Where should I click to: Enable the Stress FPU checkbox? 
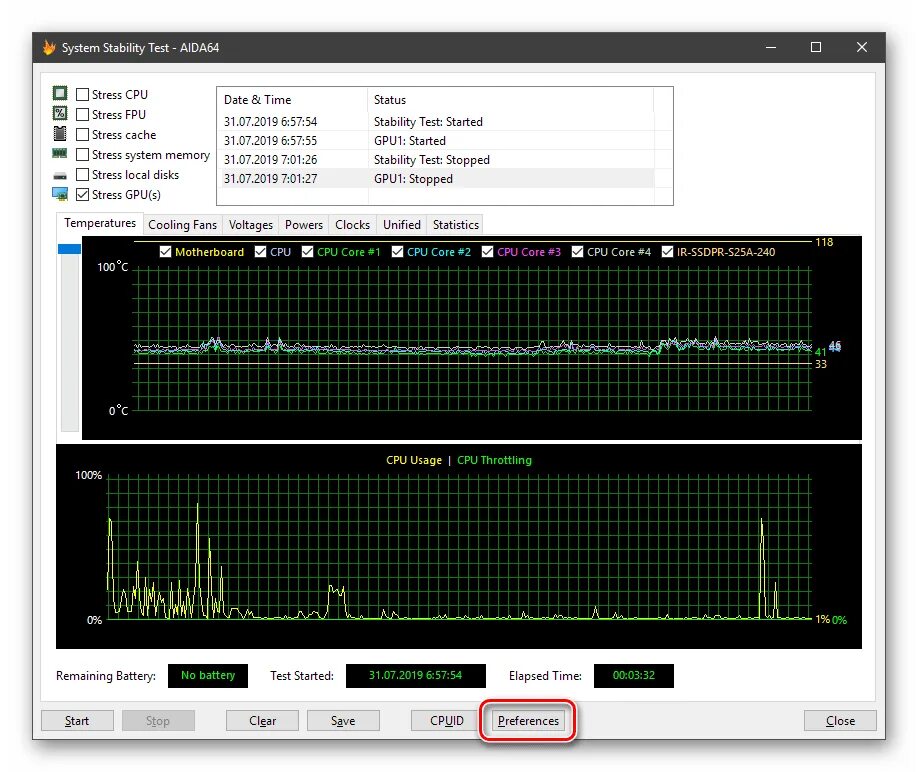[x=83, y=114]
